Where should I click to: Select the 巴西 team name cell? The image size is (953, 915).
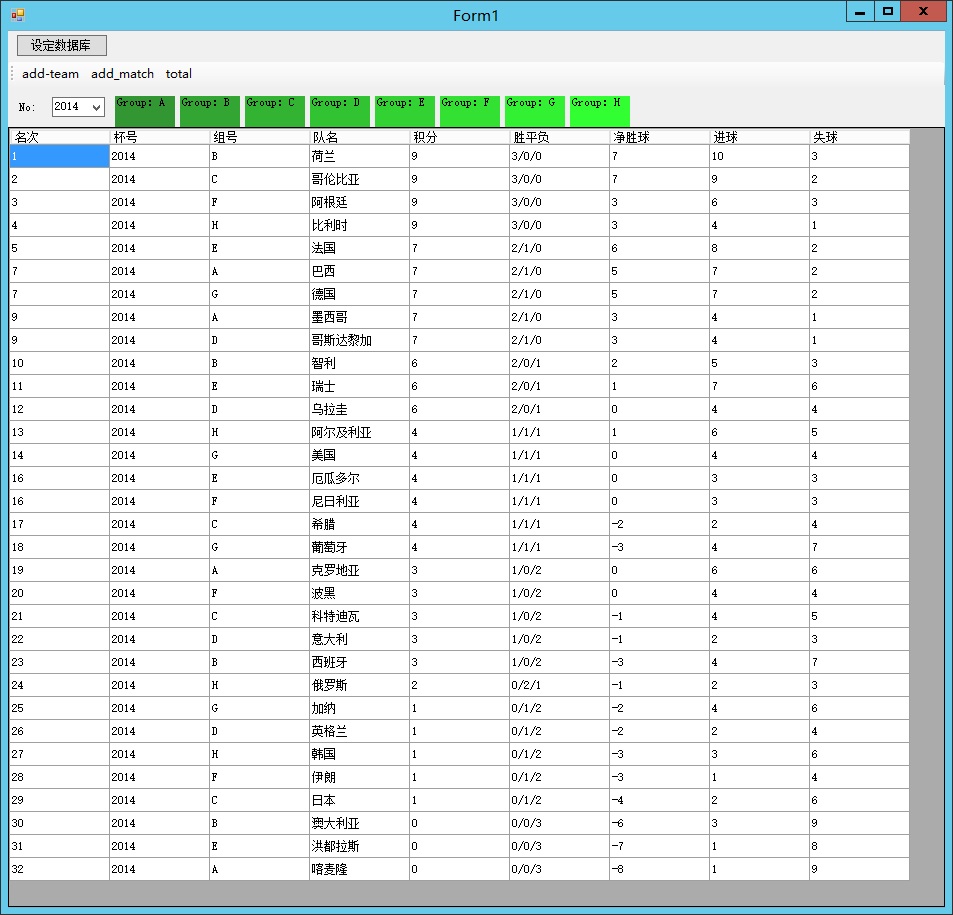[x=359, y=271]
